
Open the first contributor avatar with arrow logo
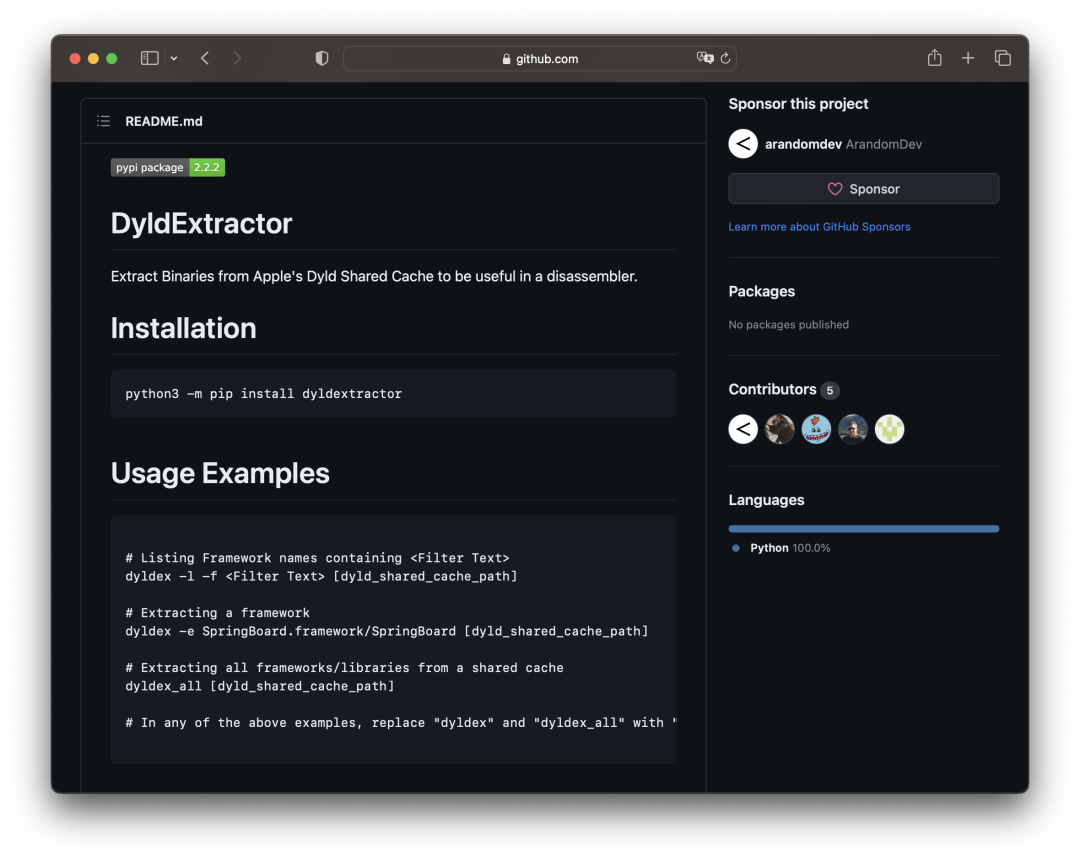[x=743, y=429]
